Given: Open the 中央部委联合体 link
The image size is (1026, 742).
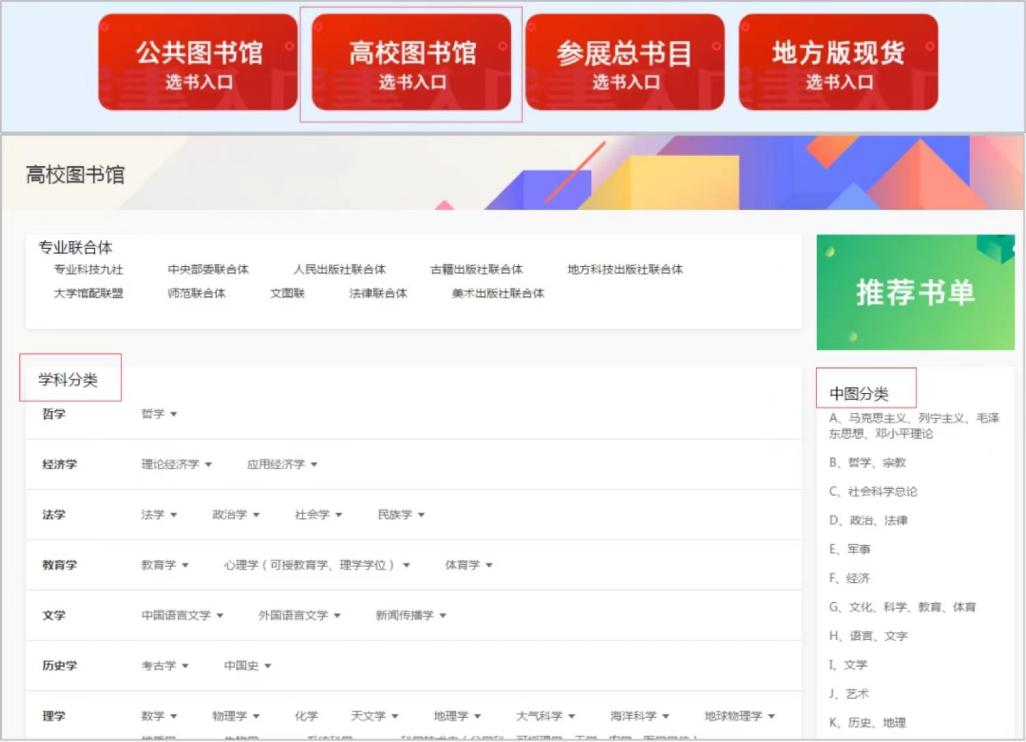Looking at the screenshot, I should coord(208,270).
